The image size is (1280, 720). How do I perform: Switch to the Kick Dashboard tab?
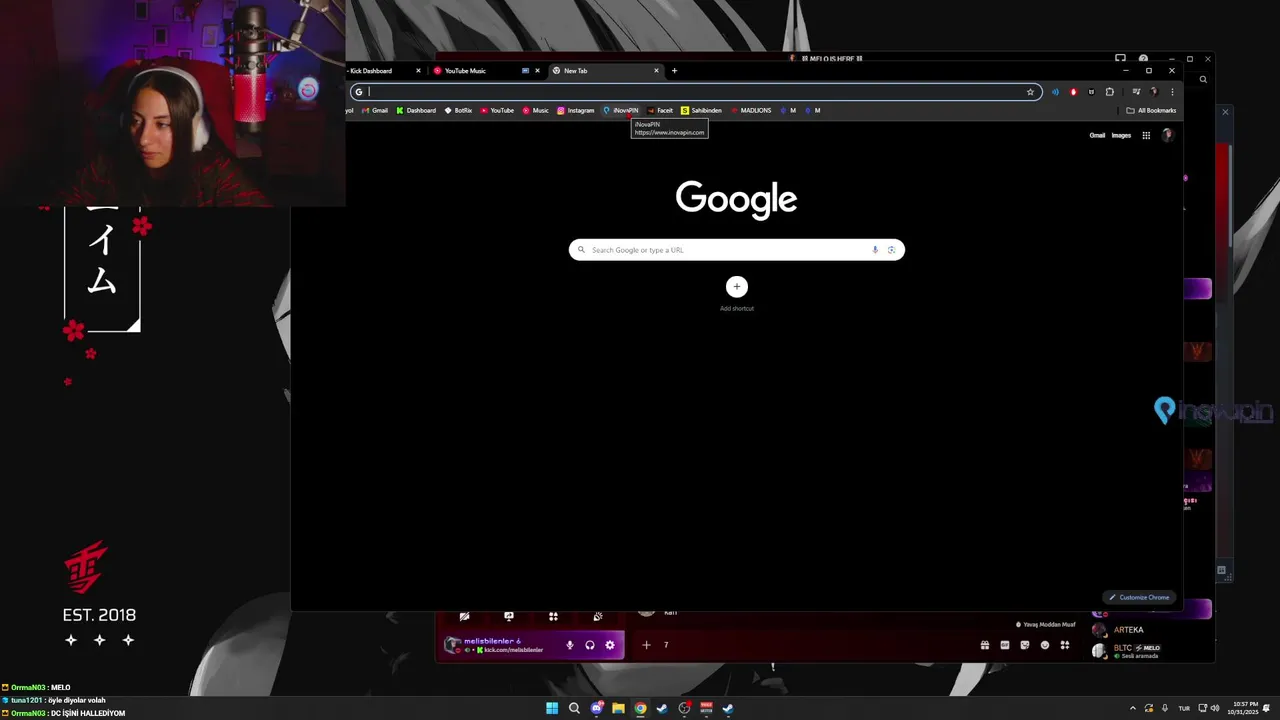(x=385, y=71)
